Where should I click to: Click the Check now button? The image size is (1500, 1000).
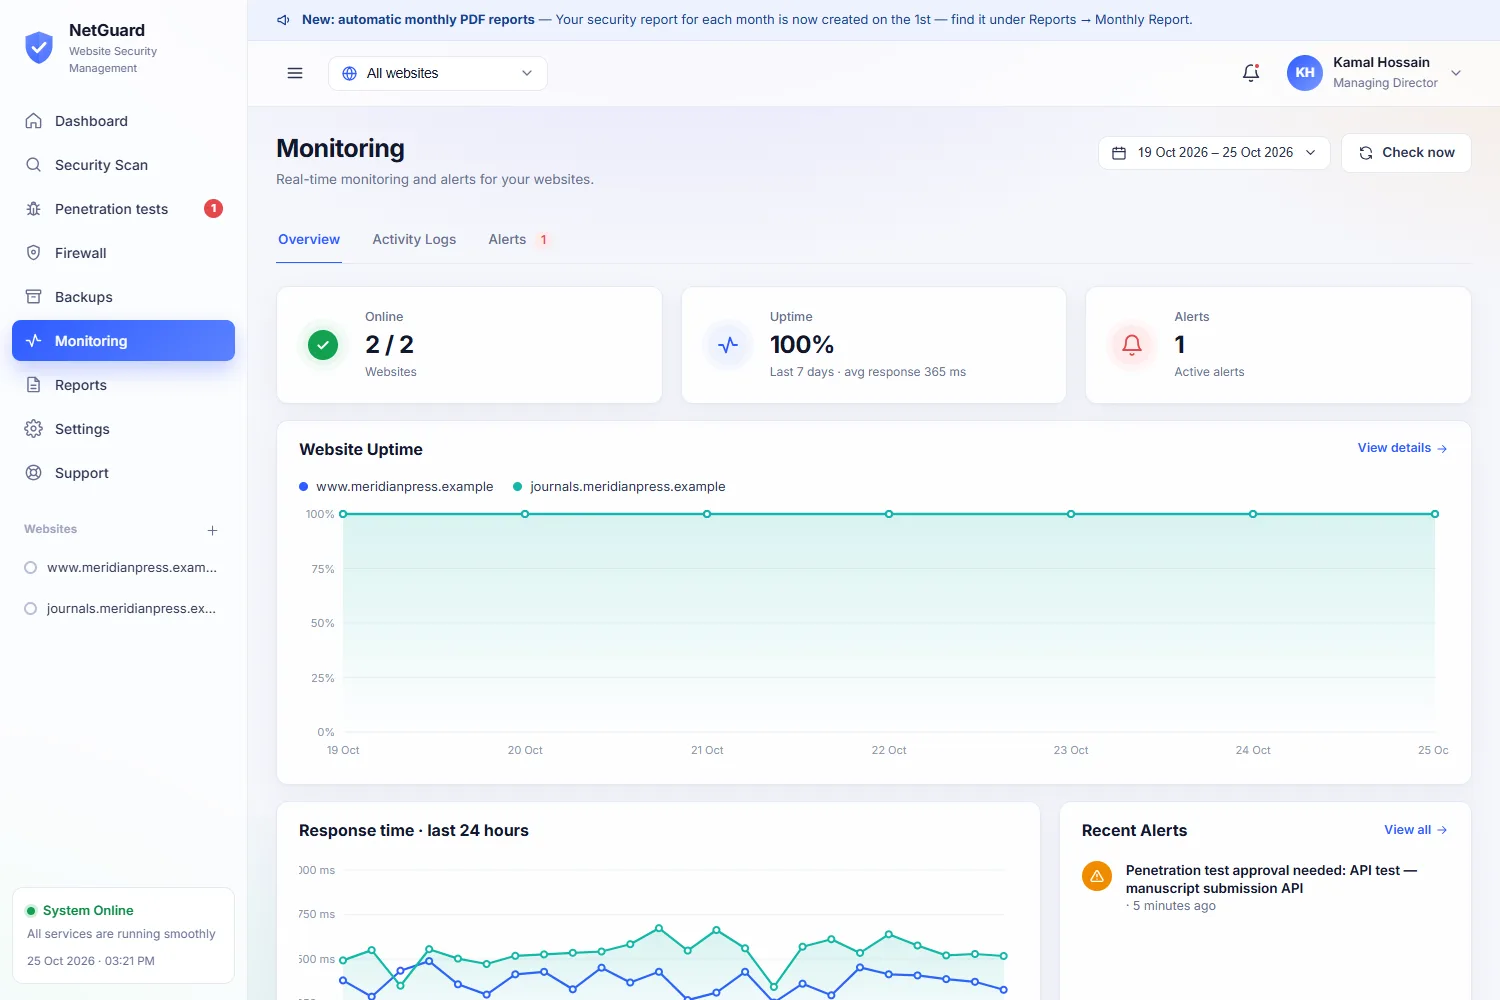point(1406,153)
